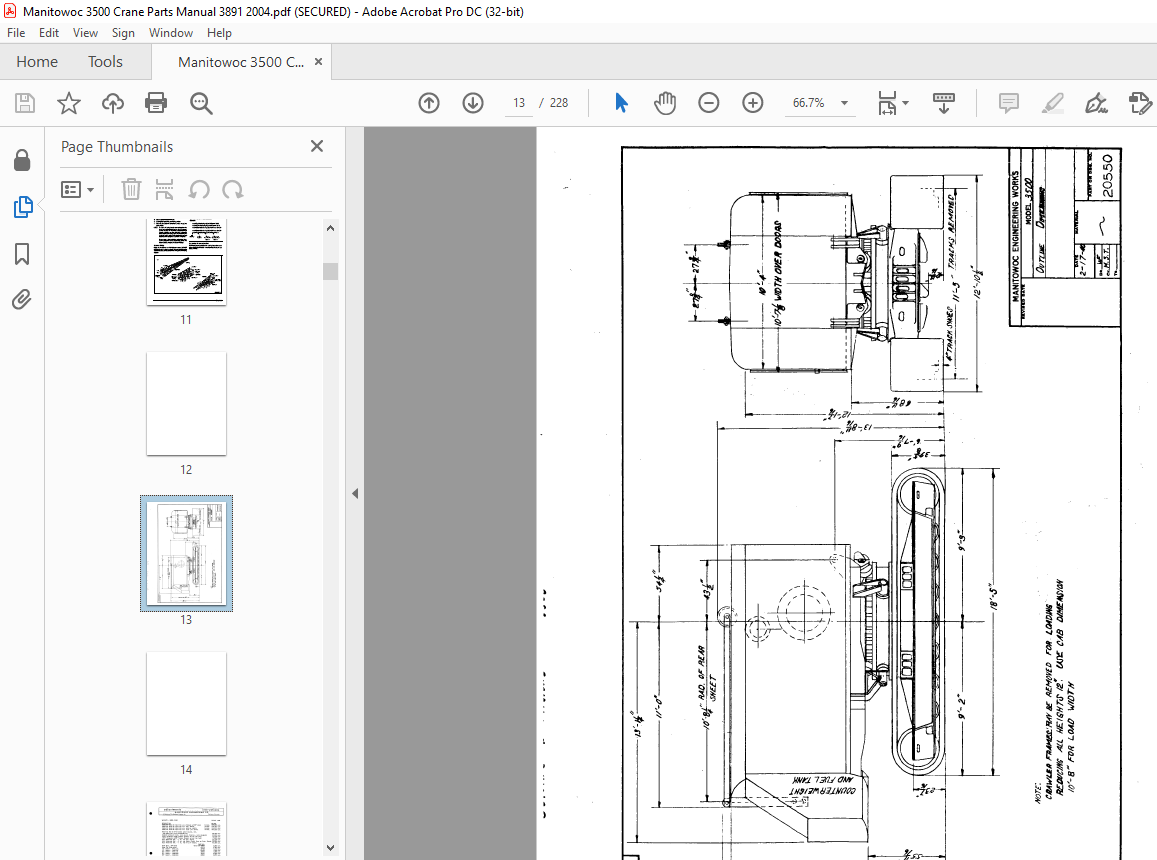Viewport: 1157px width, 860px height.
Task: Click thumbnails scrollbar down arrow
Action: click(331, 847)
